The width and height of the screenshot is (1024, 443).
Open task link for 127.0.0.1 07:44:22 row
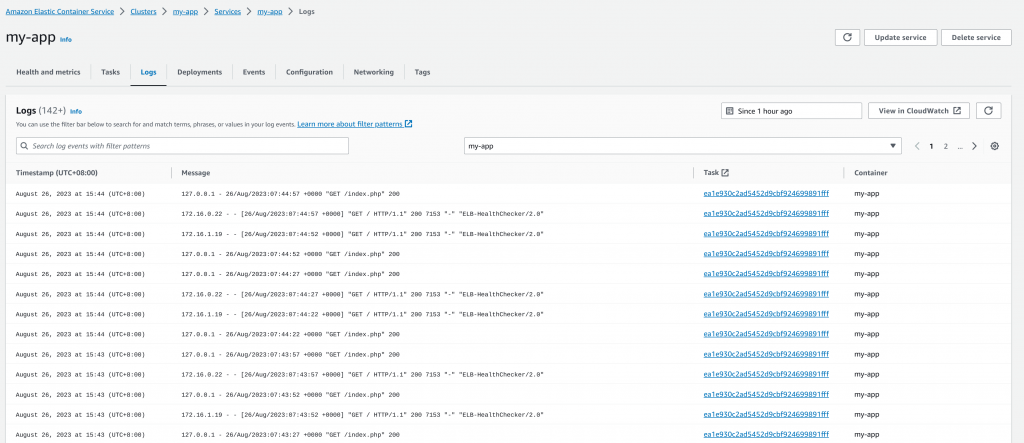[x=766, y=334]
